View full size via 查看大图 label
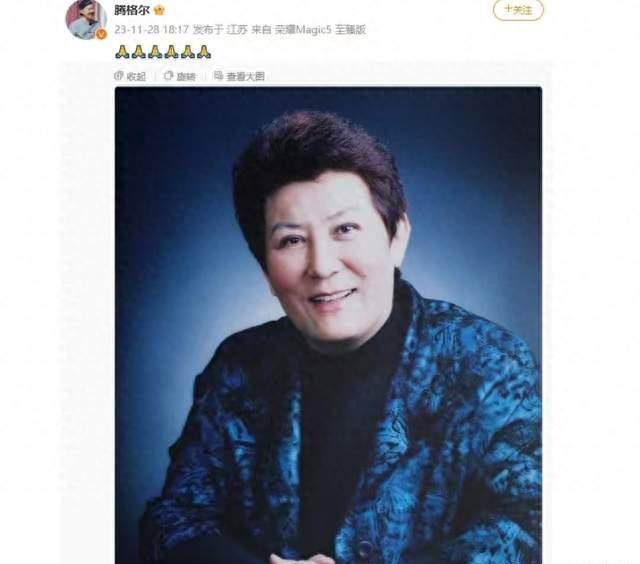Screen dimensions: 640x564 click(245, 76)
